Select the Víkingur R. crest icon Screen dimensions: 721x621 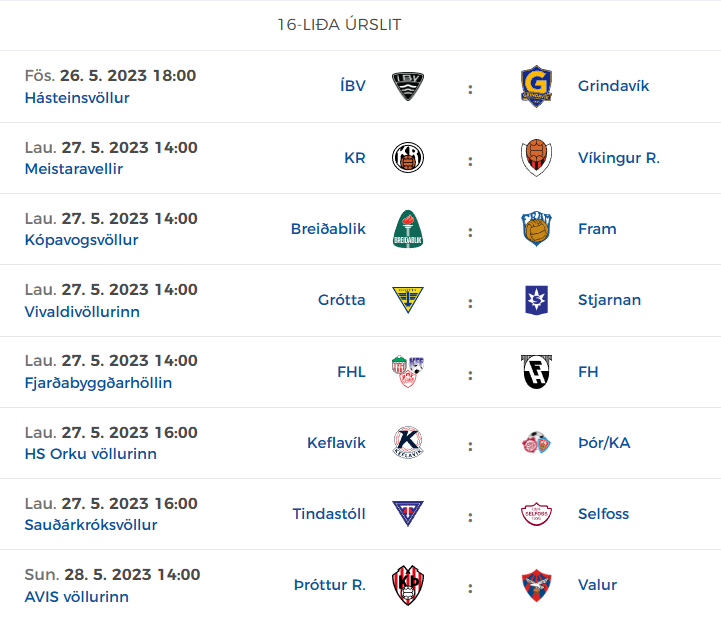536,158
